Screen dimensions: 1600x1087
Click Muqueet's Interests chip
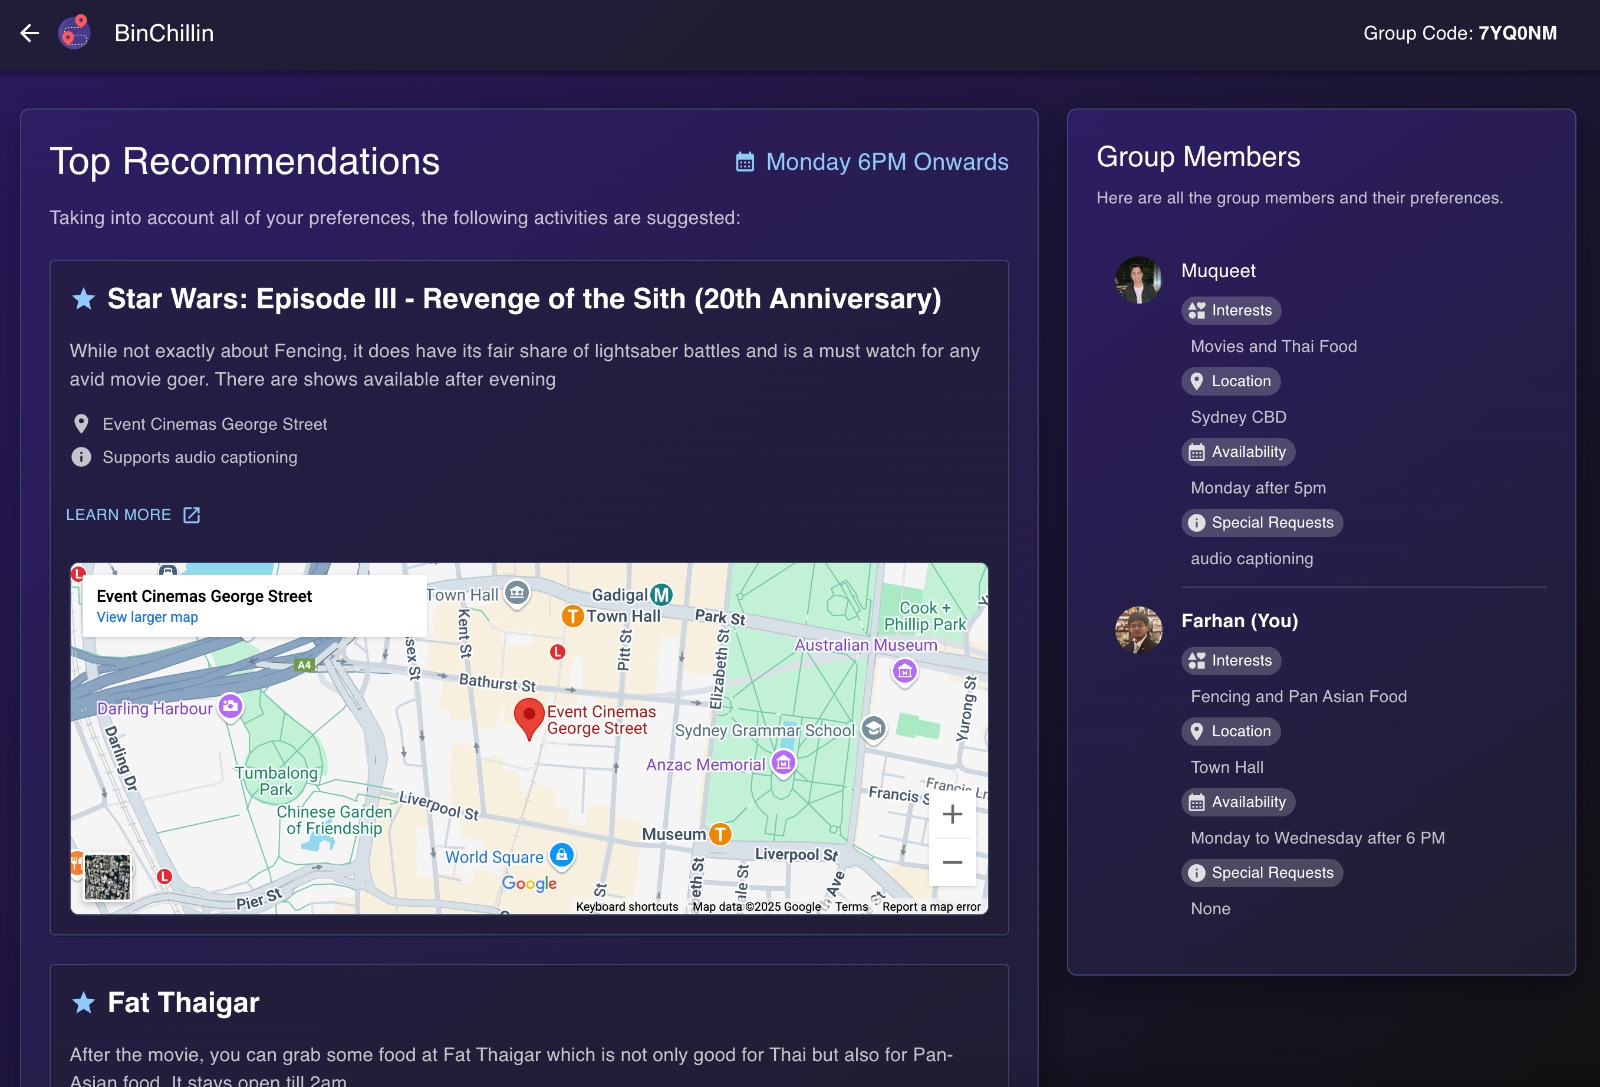click(1231, 310)
